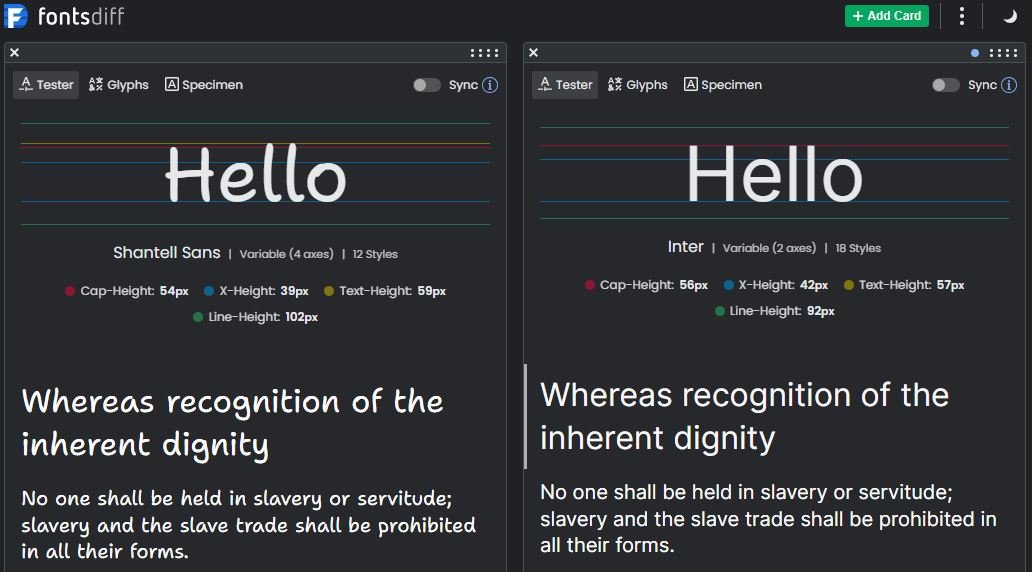Grab the drag handle on left card
The height and width of the screenshot is (572, 1032).
[484, 53]
